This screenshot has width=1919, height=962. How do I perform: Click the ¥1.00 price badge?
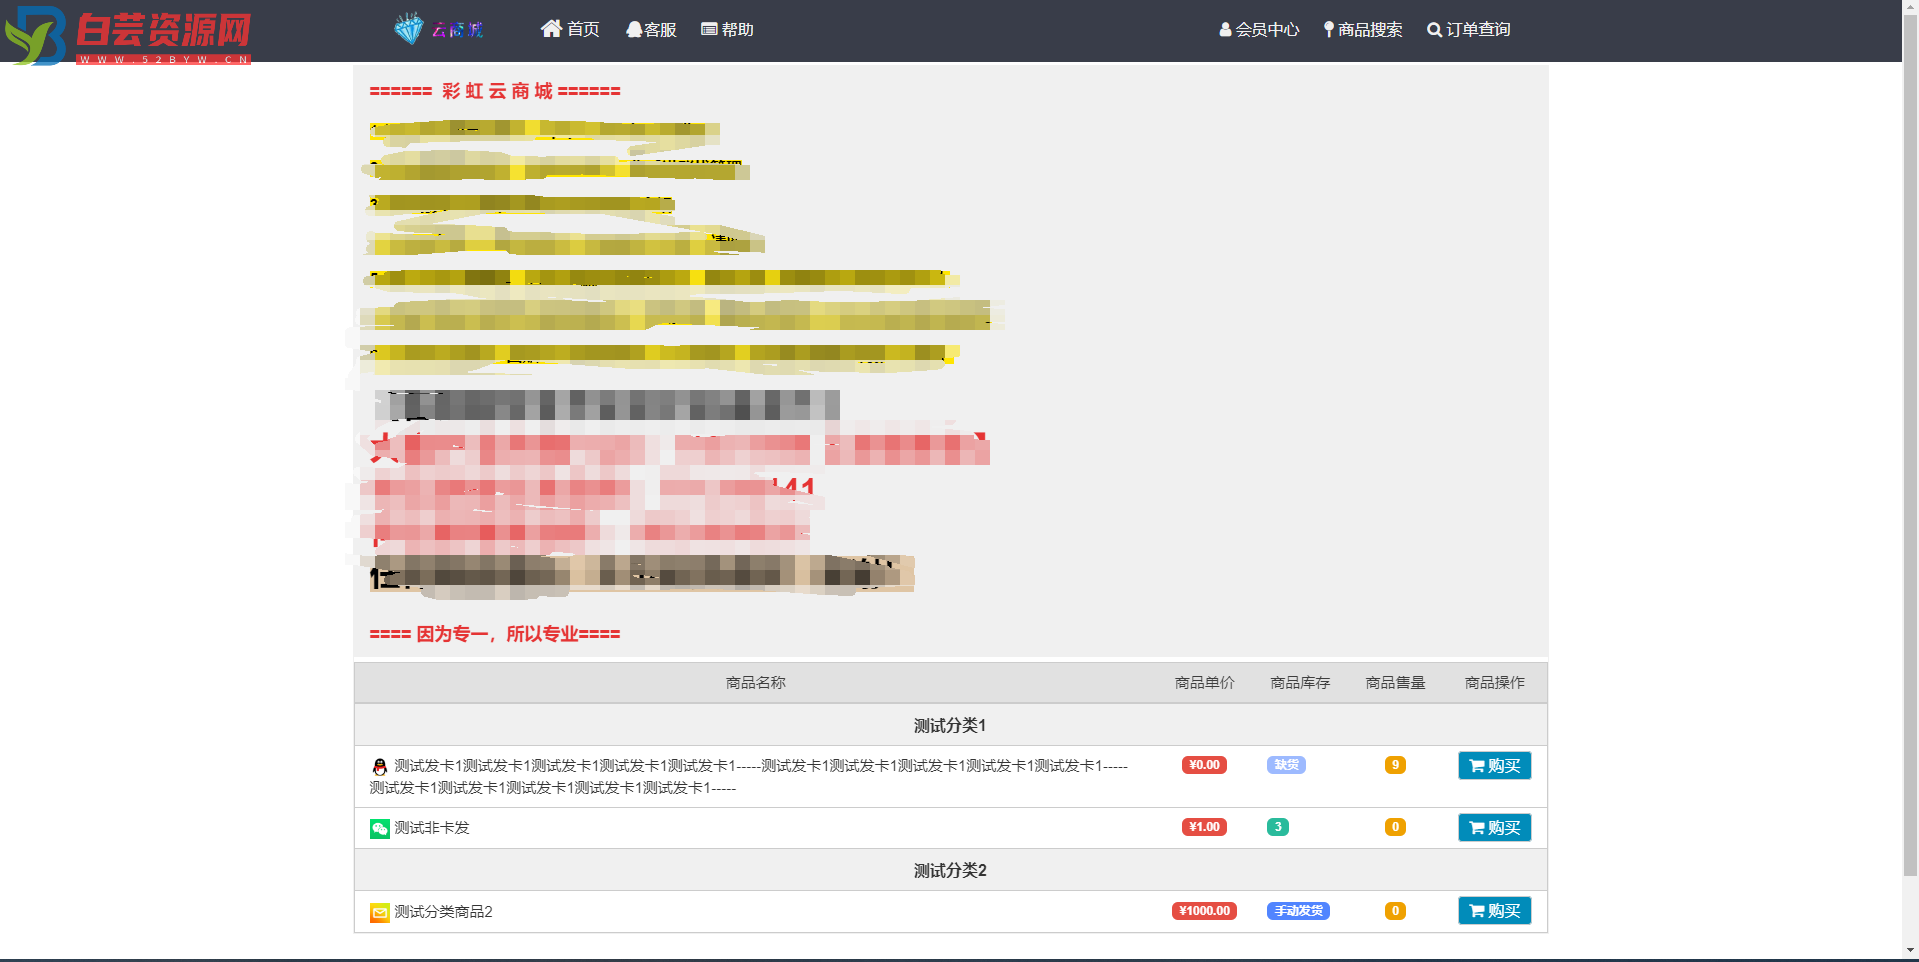tap(1204, 827)
